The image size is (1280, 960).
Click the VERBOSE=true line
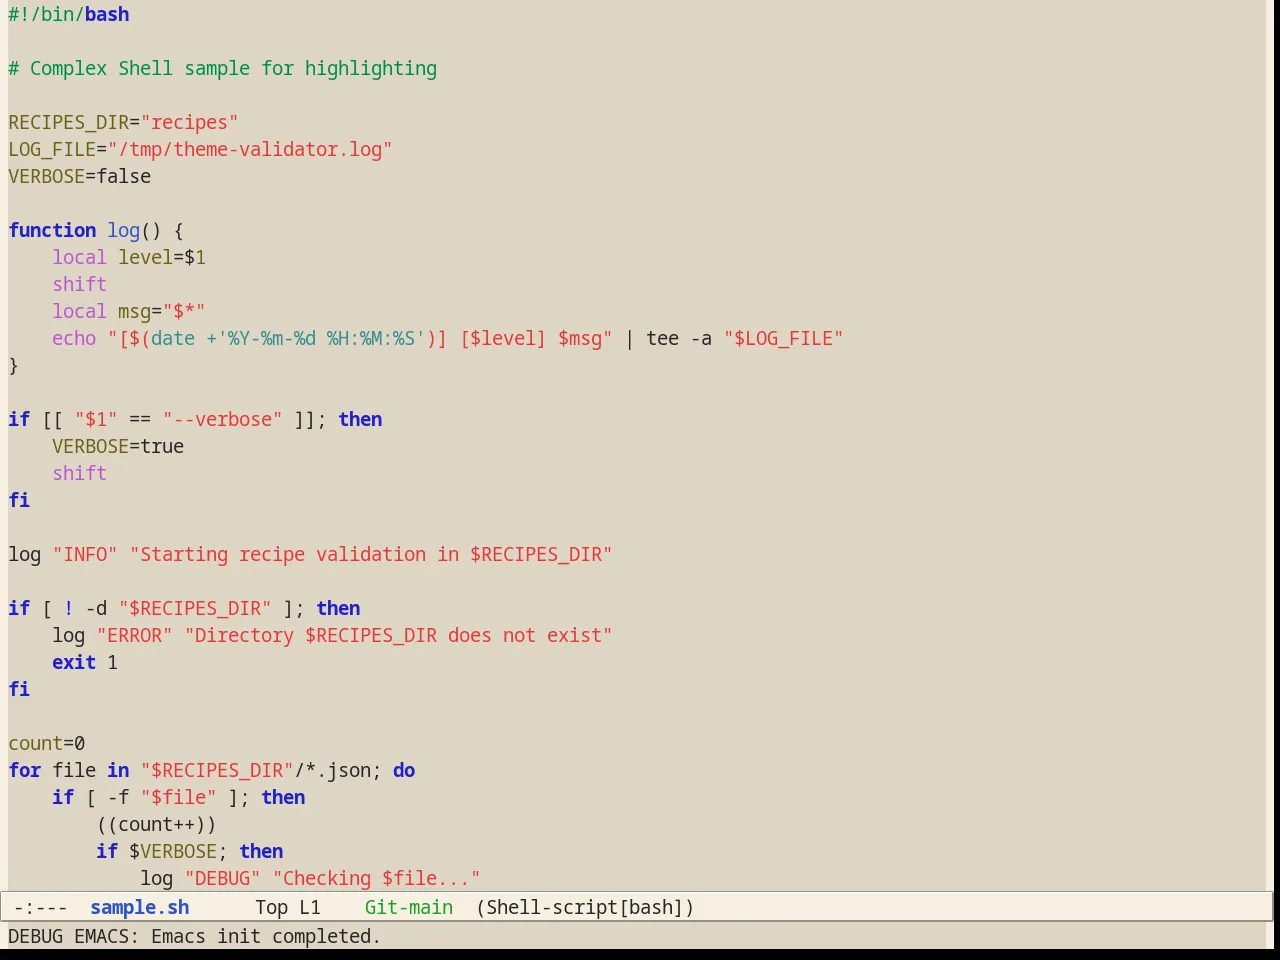tap(118, 446)
